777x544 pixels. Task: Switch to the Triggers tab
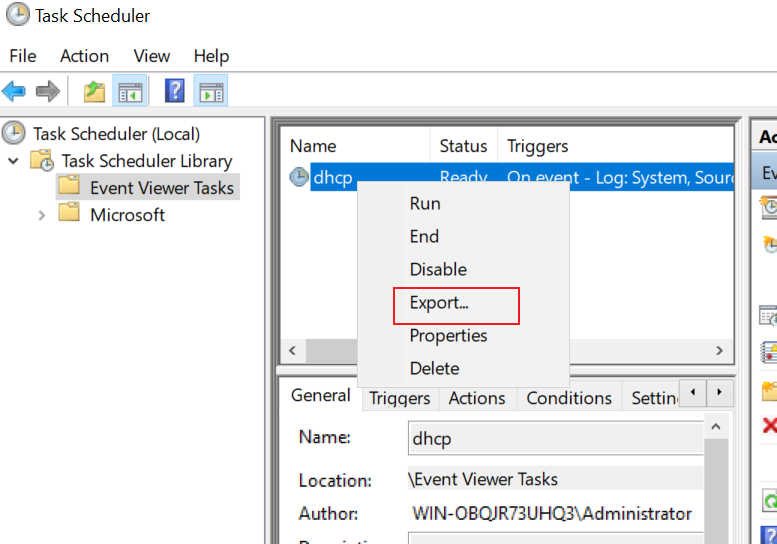coord(400,398)
